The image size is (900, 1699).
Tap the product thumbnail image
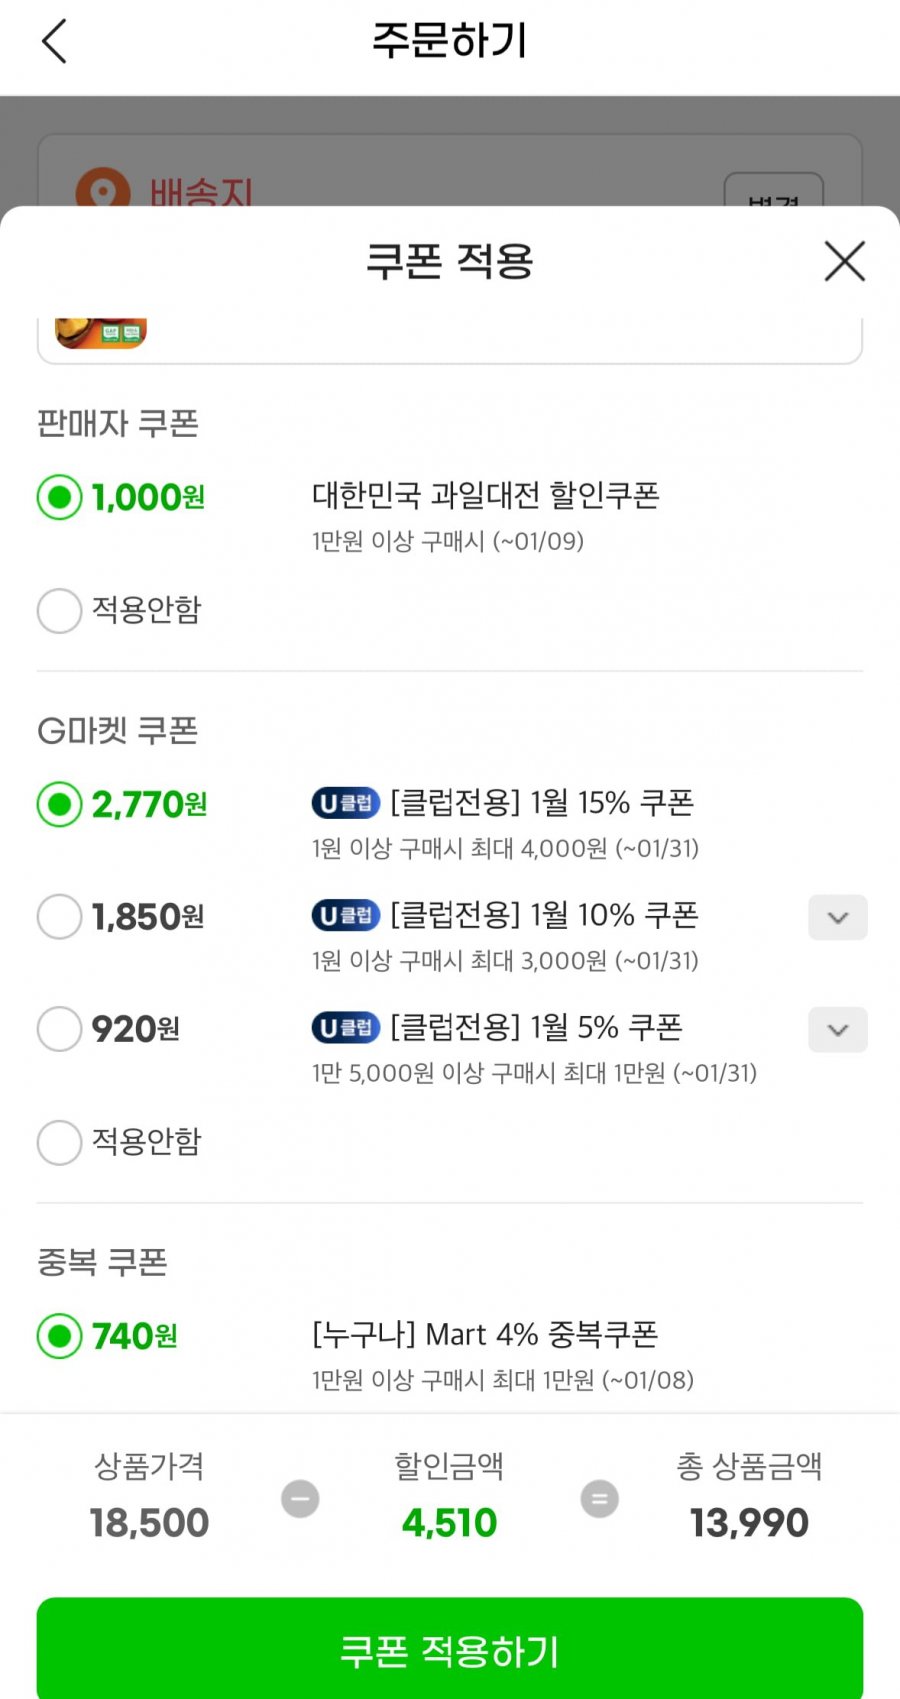tap(101, 333)
